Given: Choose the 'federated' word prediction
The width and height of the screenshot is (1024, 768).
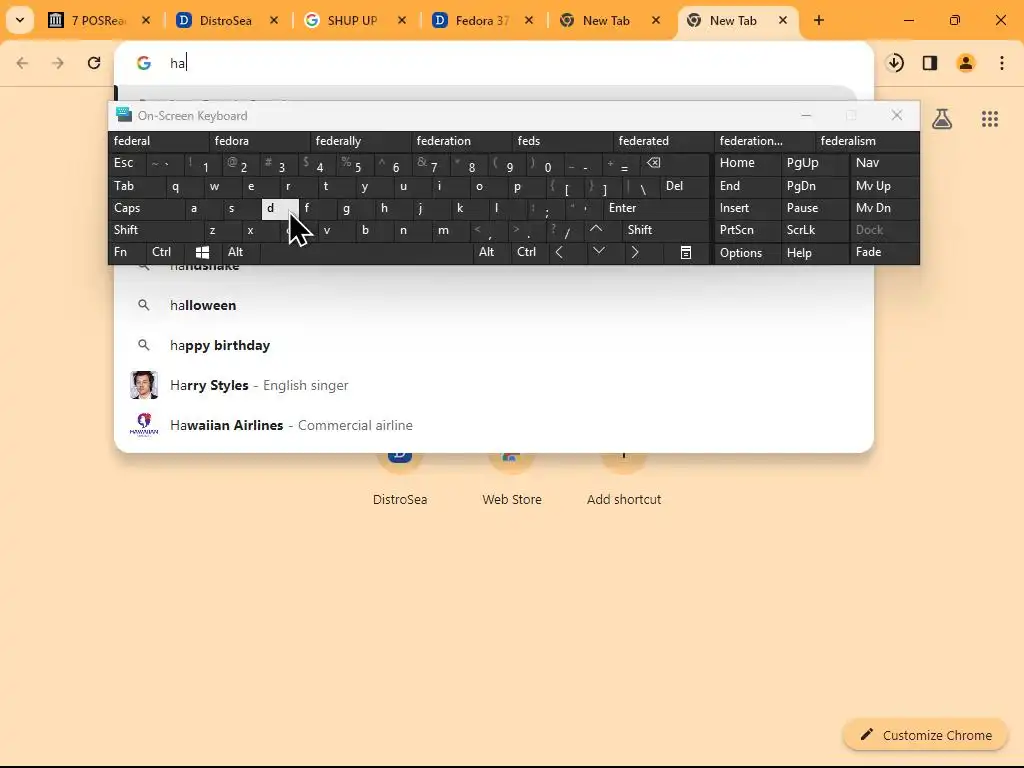Looking at the screenshot, I should coord(664,141).
